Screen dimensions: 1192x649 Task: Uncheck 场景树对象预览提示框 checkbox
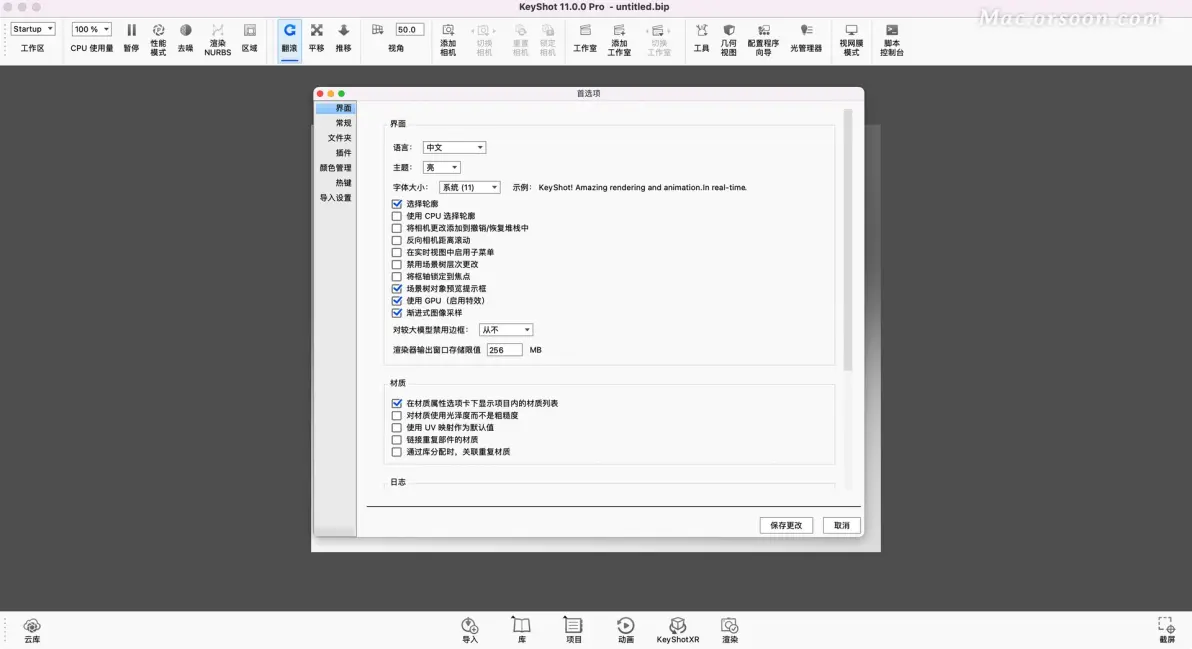(397, 289)
